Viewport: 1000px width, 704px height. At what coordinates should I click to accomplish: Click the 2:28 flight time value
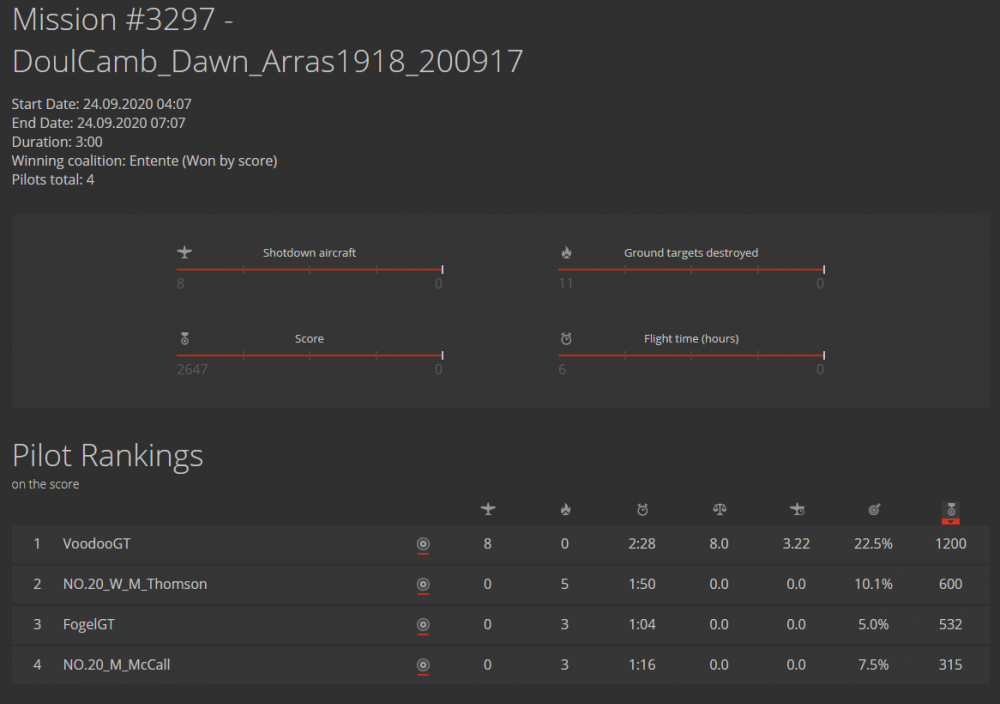[642, 544]
